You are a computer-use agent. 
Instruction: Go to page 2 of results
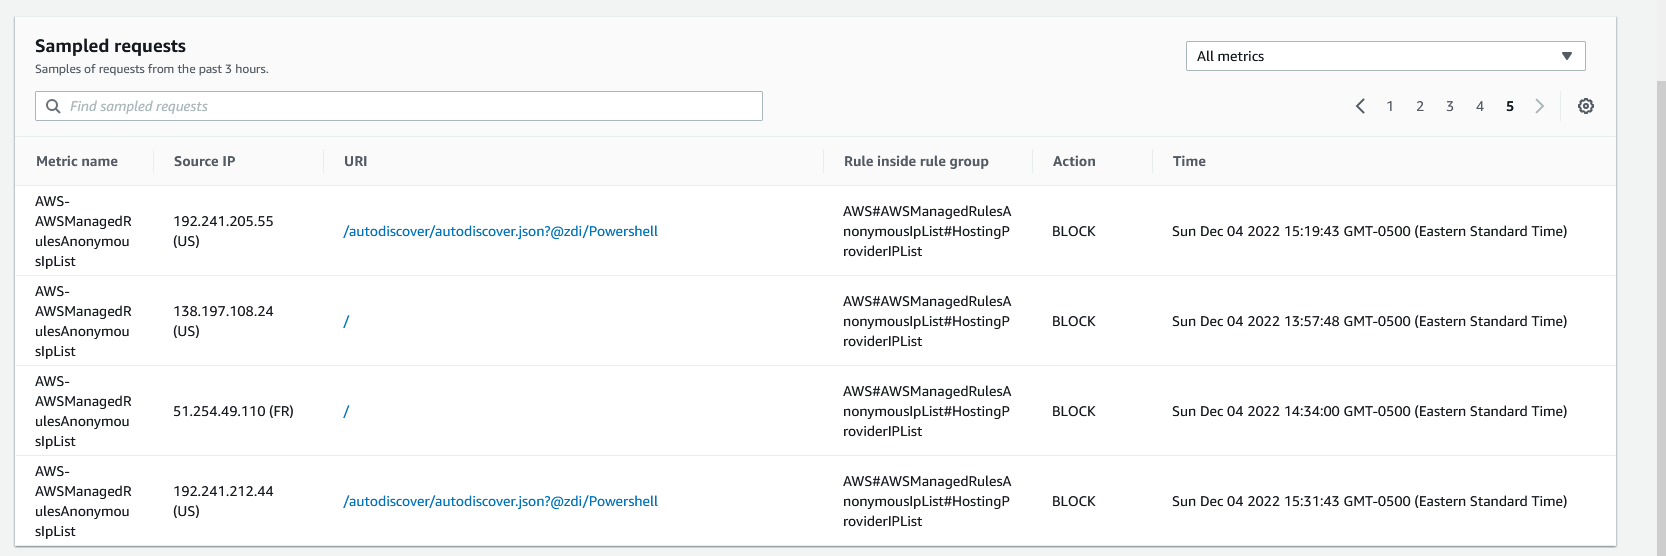1420,106
